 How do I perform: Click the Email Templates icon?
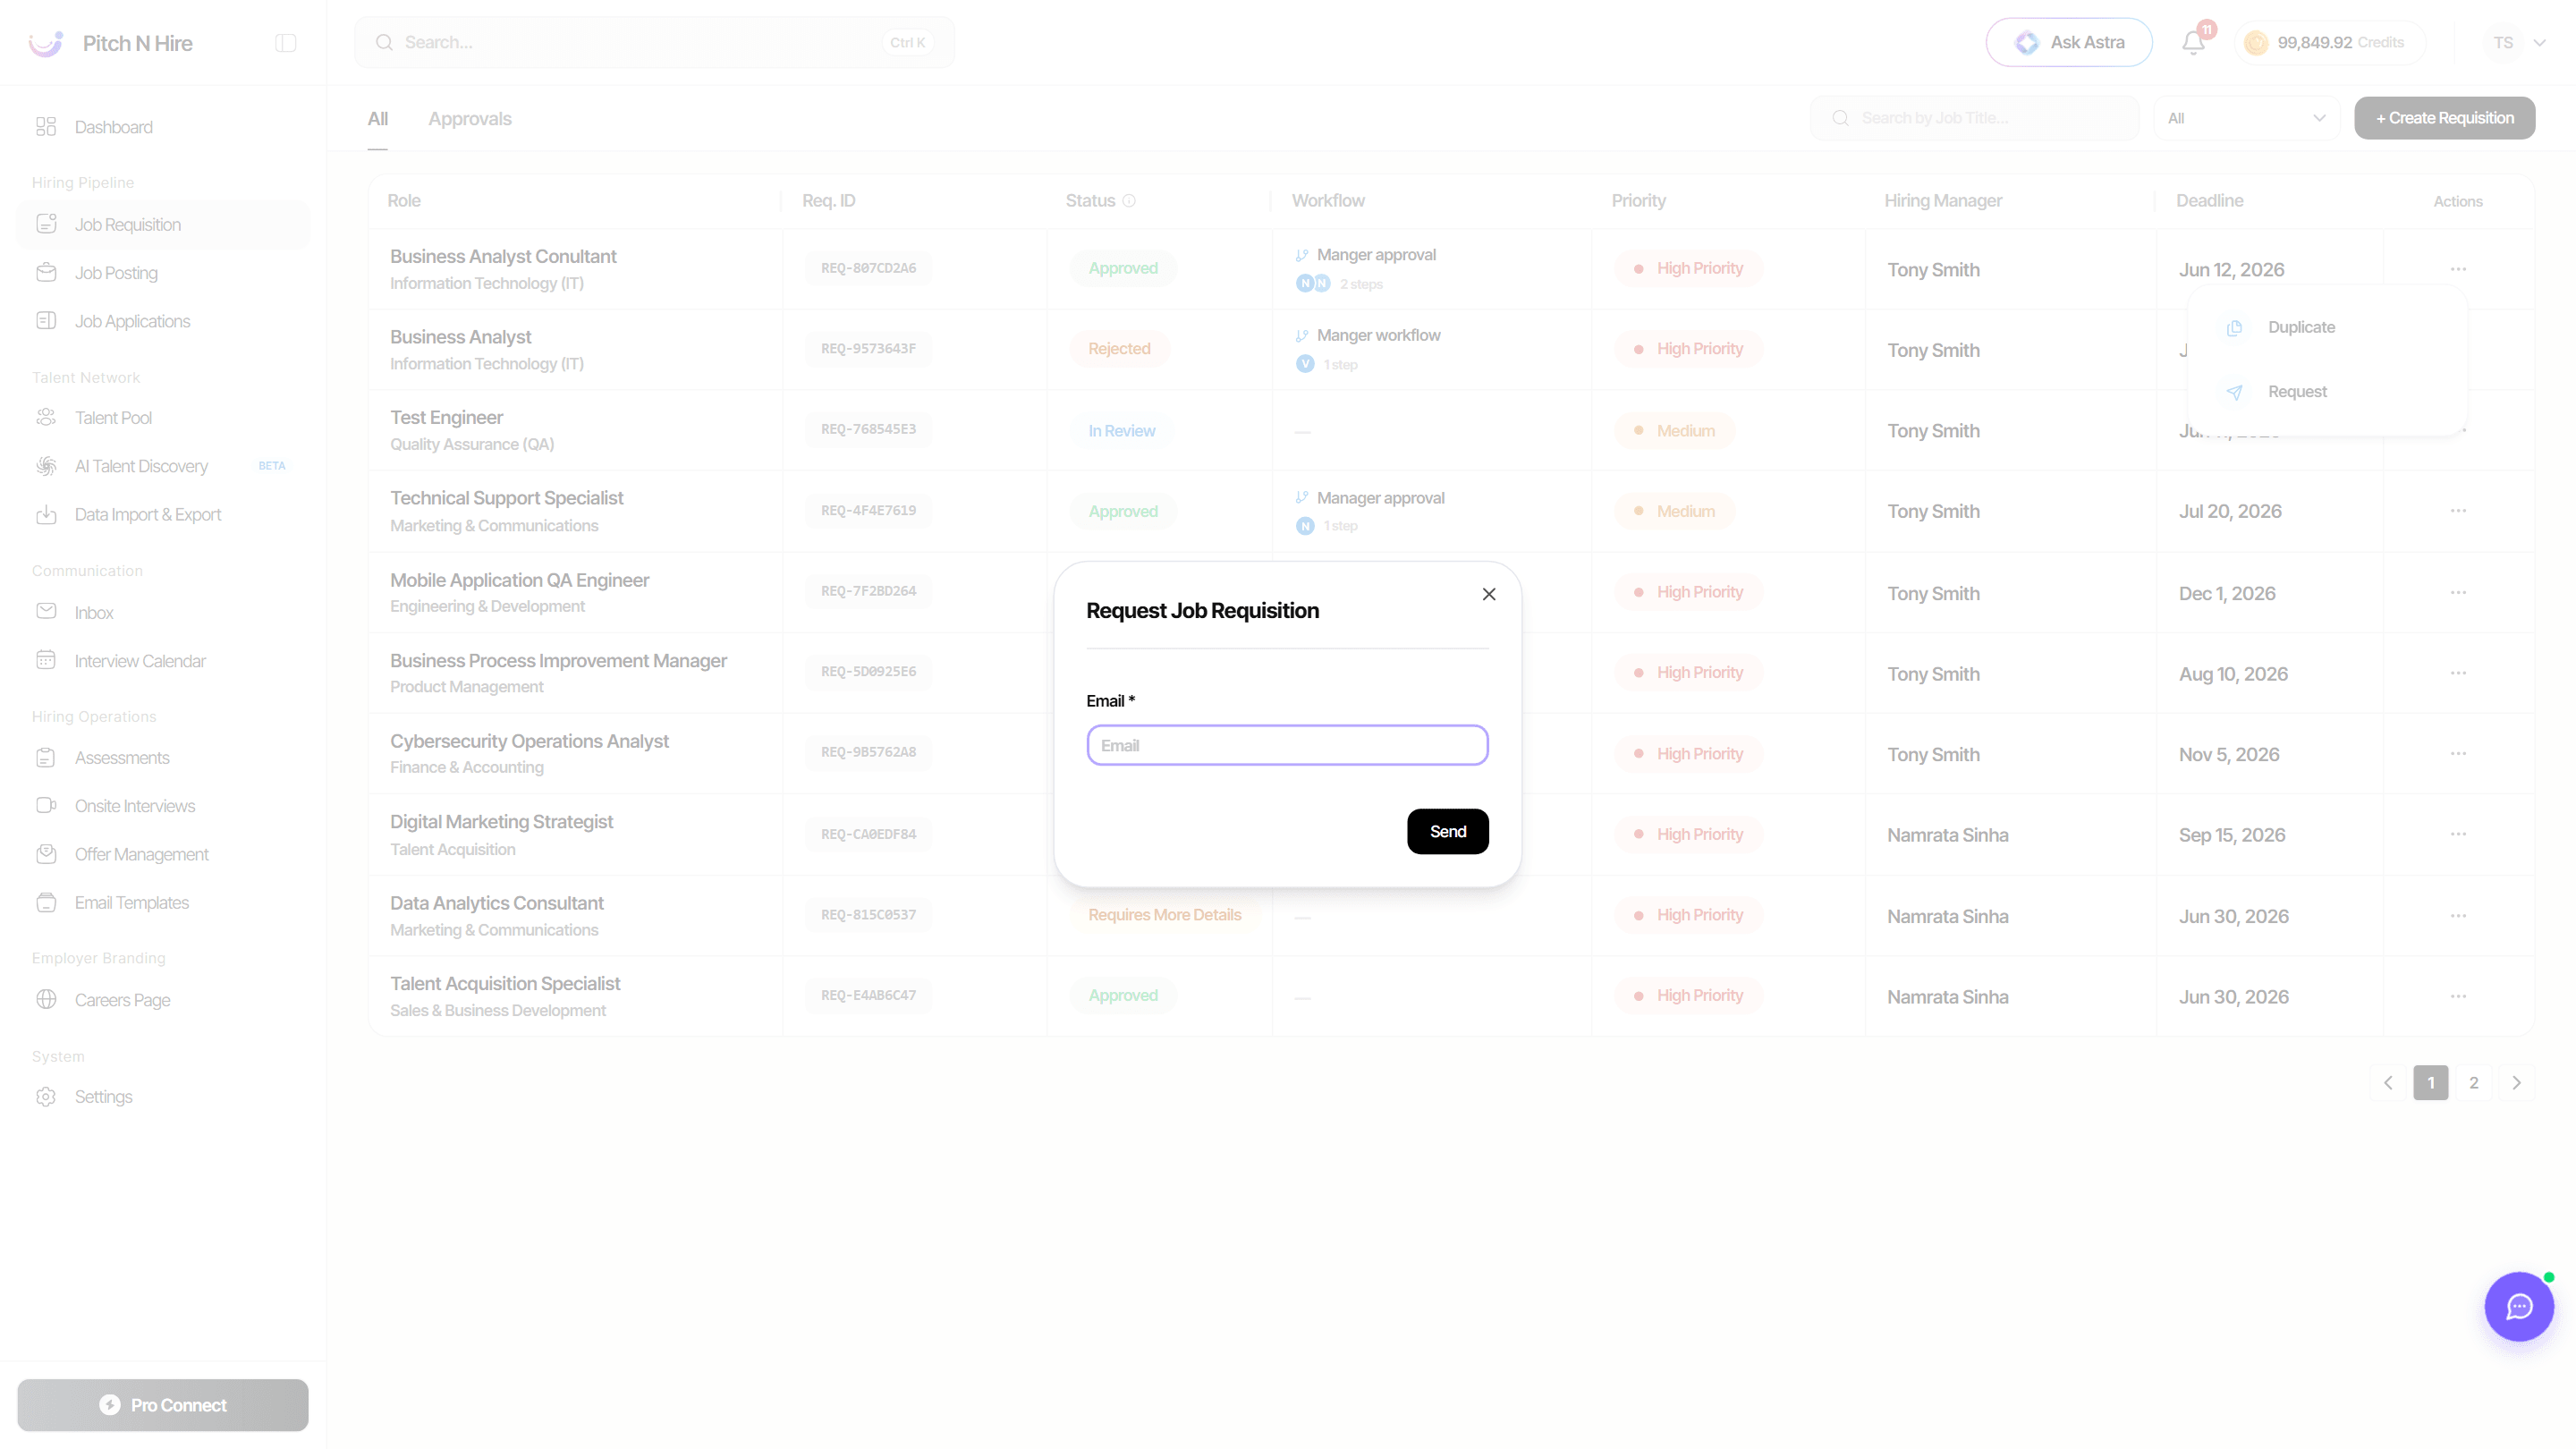tap(46, 902)
